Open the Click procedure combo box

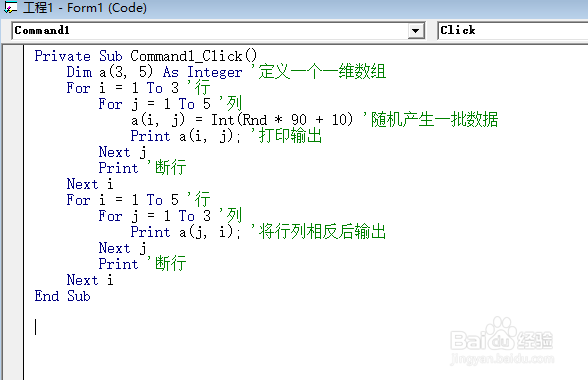(x=513, y=30)
